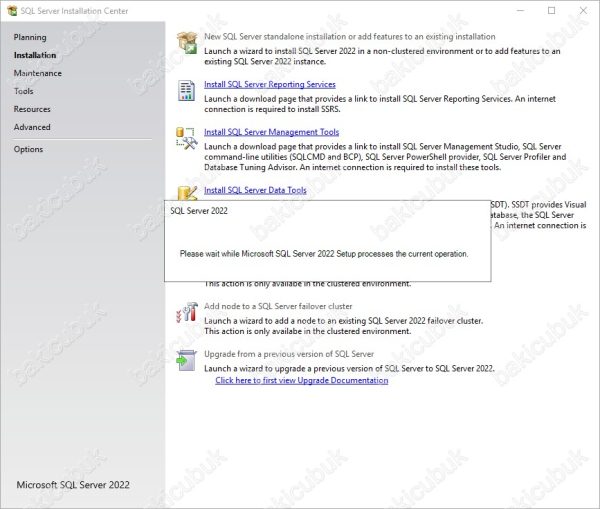This screenshot has height=509, width=600.
Task: Open Install SQL Server Management Tools link
Action: (x=271, y=132)
